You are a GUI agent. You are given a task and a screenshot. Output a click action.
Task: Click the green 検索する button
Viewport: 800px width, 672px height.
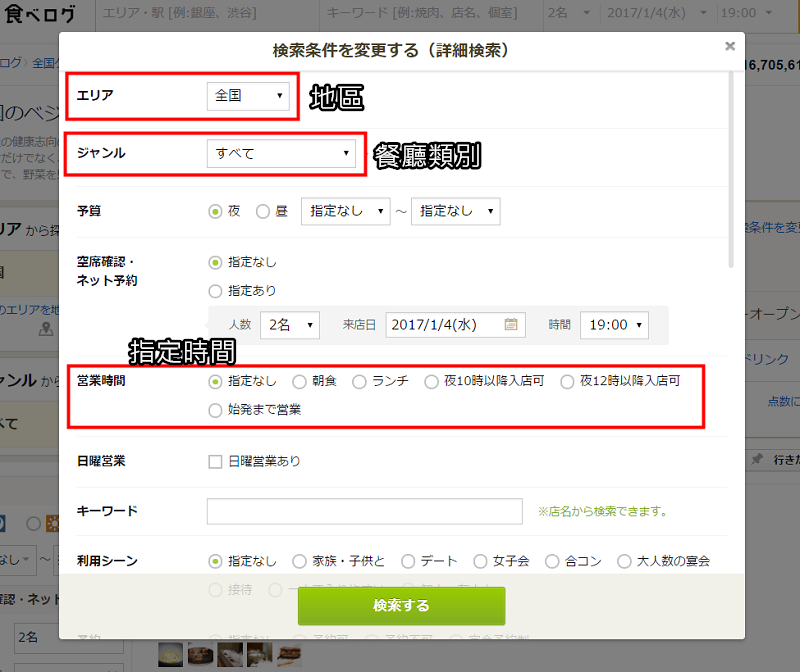pyautogui.click(x=401, y=606)
